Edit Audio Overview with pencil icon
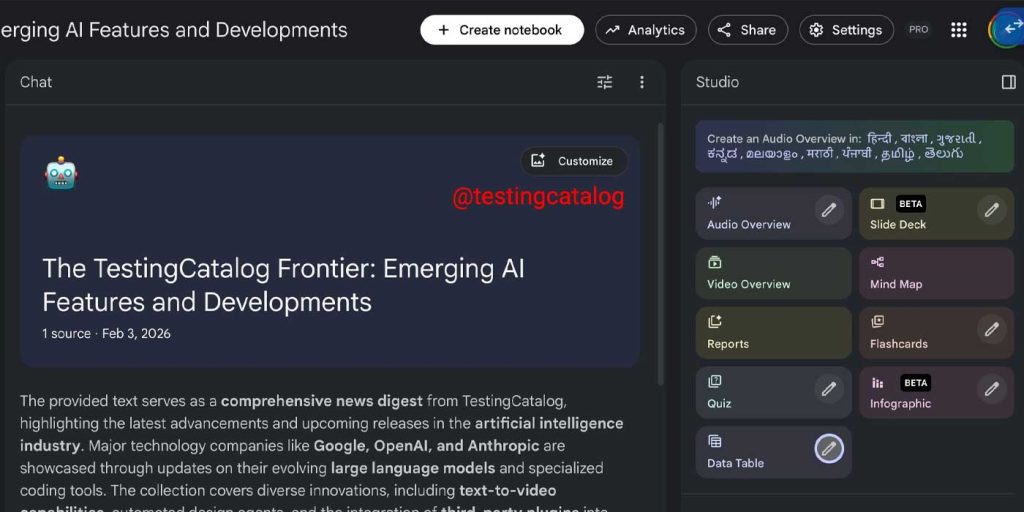This screenshot has height=512, width=1024. point(828,210)
